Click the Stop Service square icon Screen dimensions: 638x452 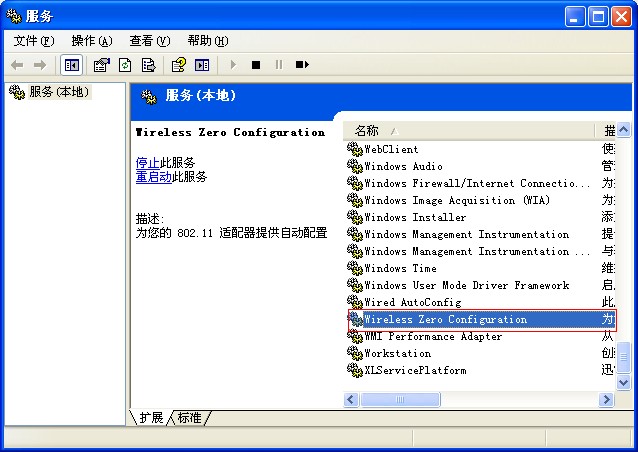coord(256,65)
